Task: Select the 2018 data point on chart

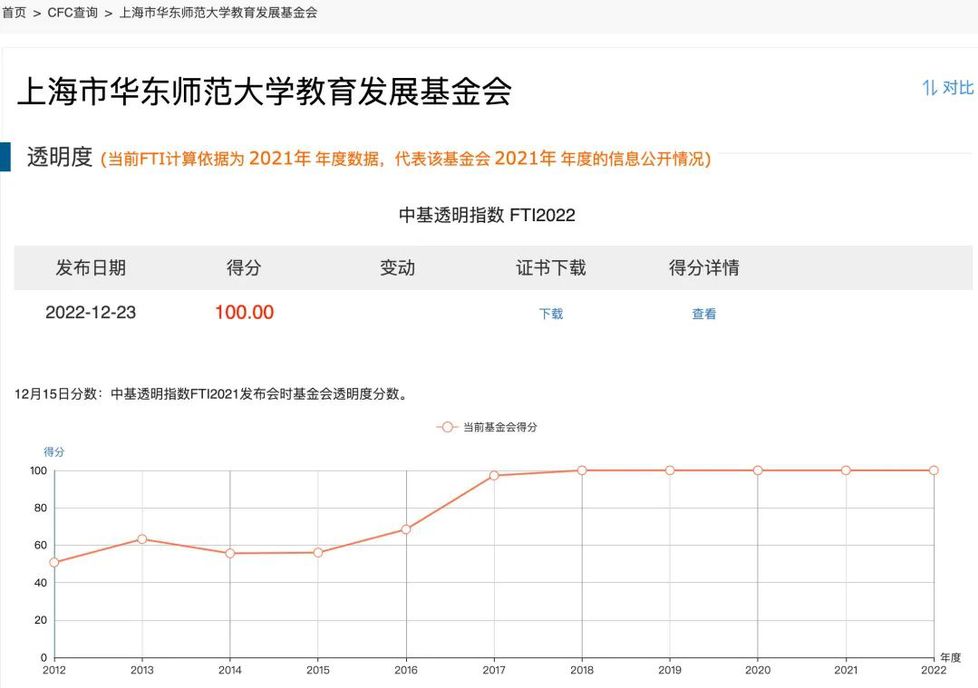Action: [x=582, y=470]
